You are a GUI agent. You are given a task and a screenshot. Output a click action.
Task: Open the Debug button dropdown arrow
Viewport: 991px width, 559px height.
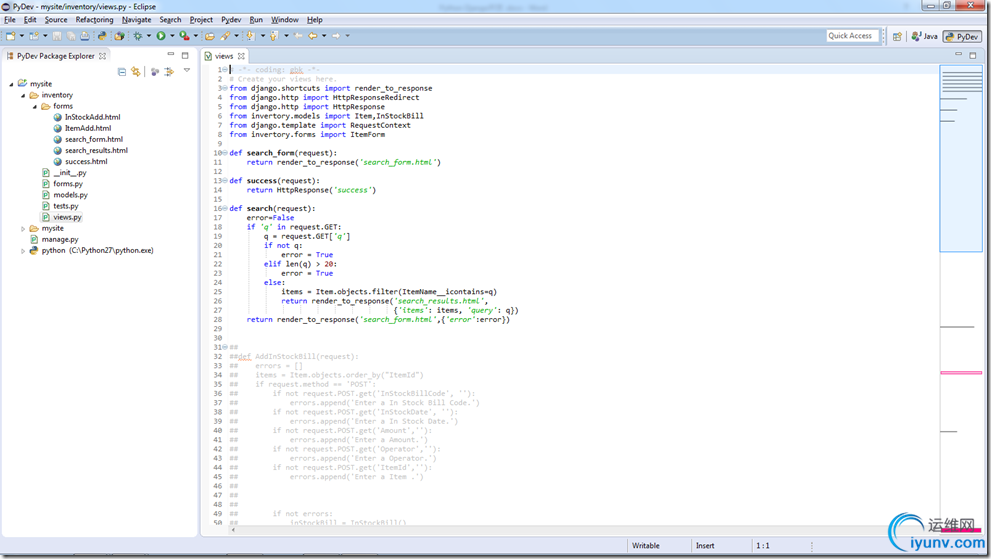(149, 36)
